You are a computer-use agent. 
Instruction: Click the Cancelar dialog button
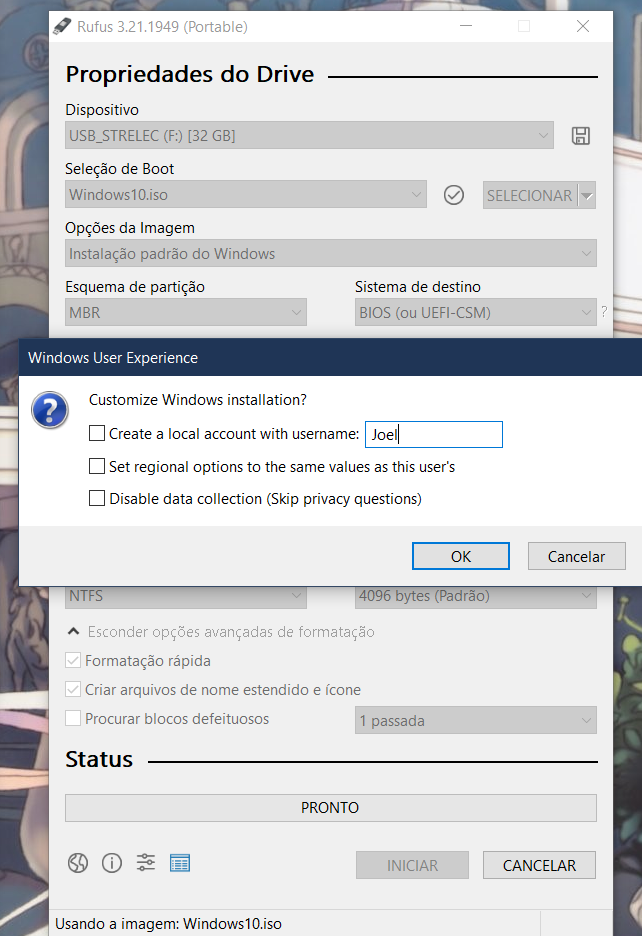point(576,556)
